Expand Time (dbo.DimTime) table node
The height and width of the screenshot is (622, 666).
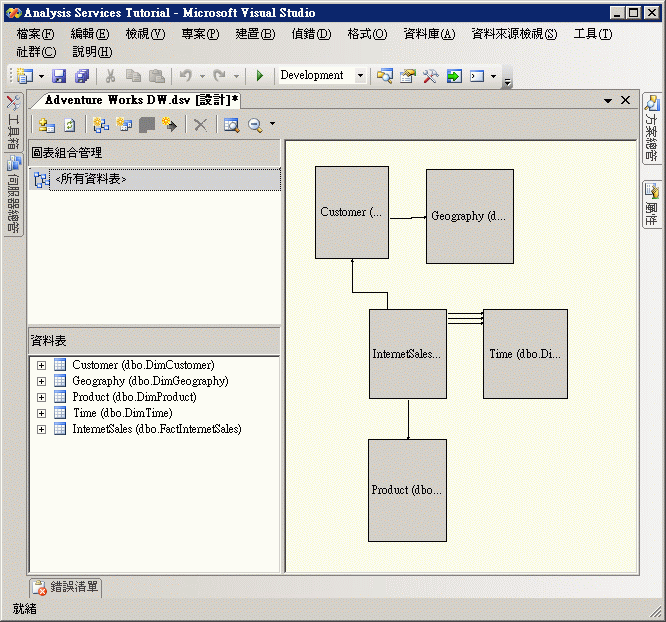[41, 413]
